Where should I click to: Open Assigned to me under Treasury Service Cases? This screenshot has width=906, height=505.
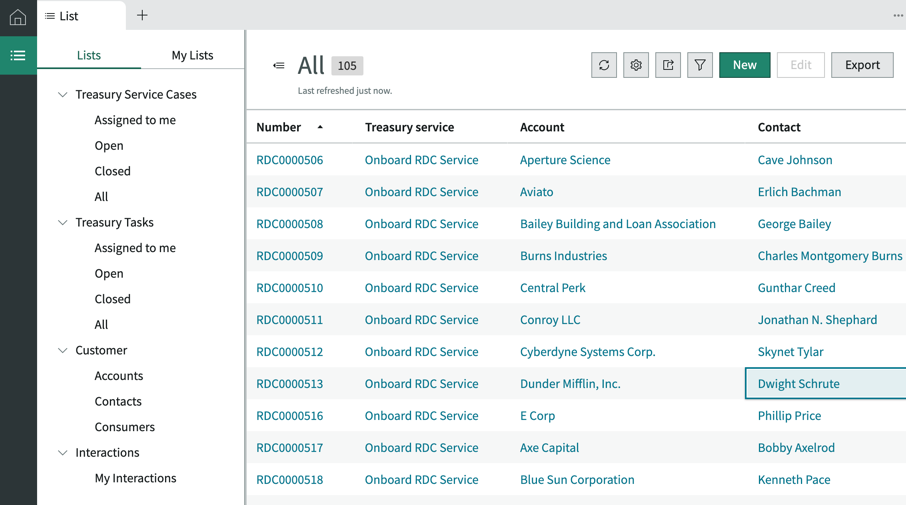tap(135, 120)
